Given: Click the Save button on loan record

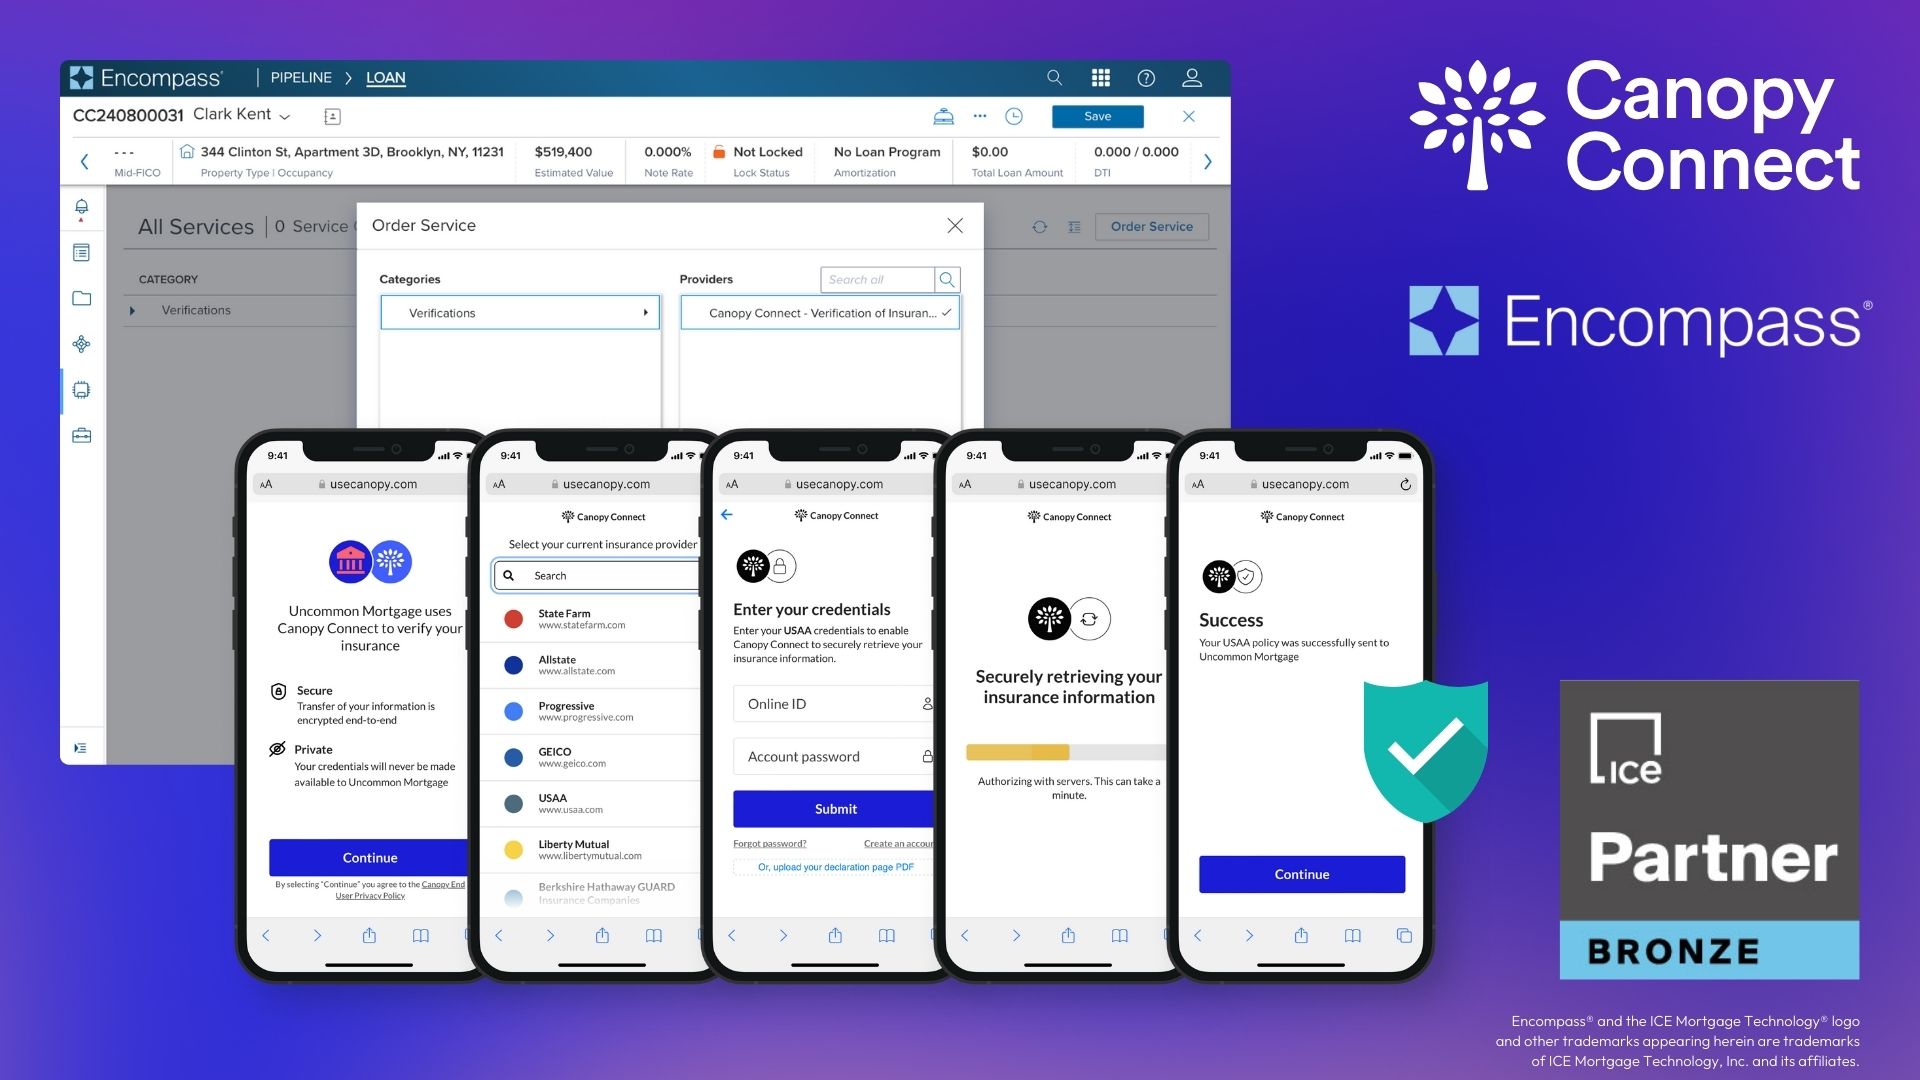Looking at the screenshot, I should (x=1098, y=116).
